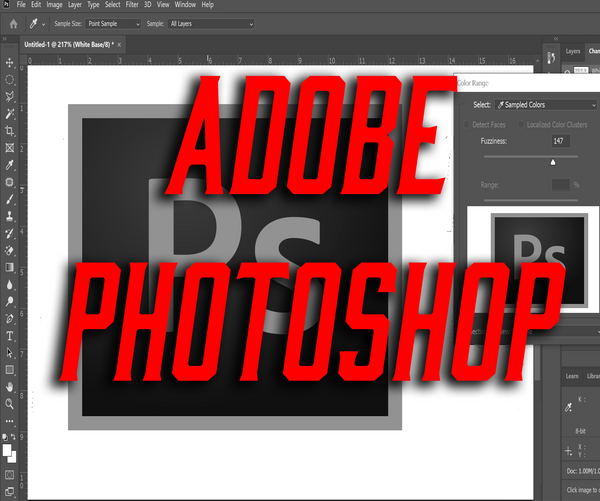
Task: Open the Edit menu
Action: pyautogui.click(x=36, y=5)
